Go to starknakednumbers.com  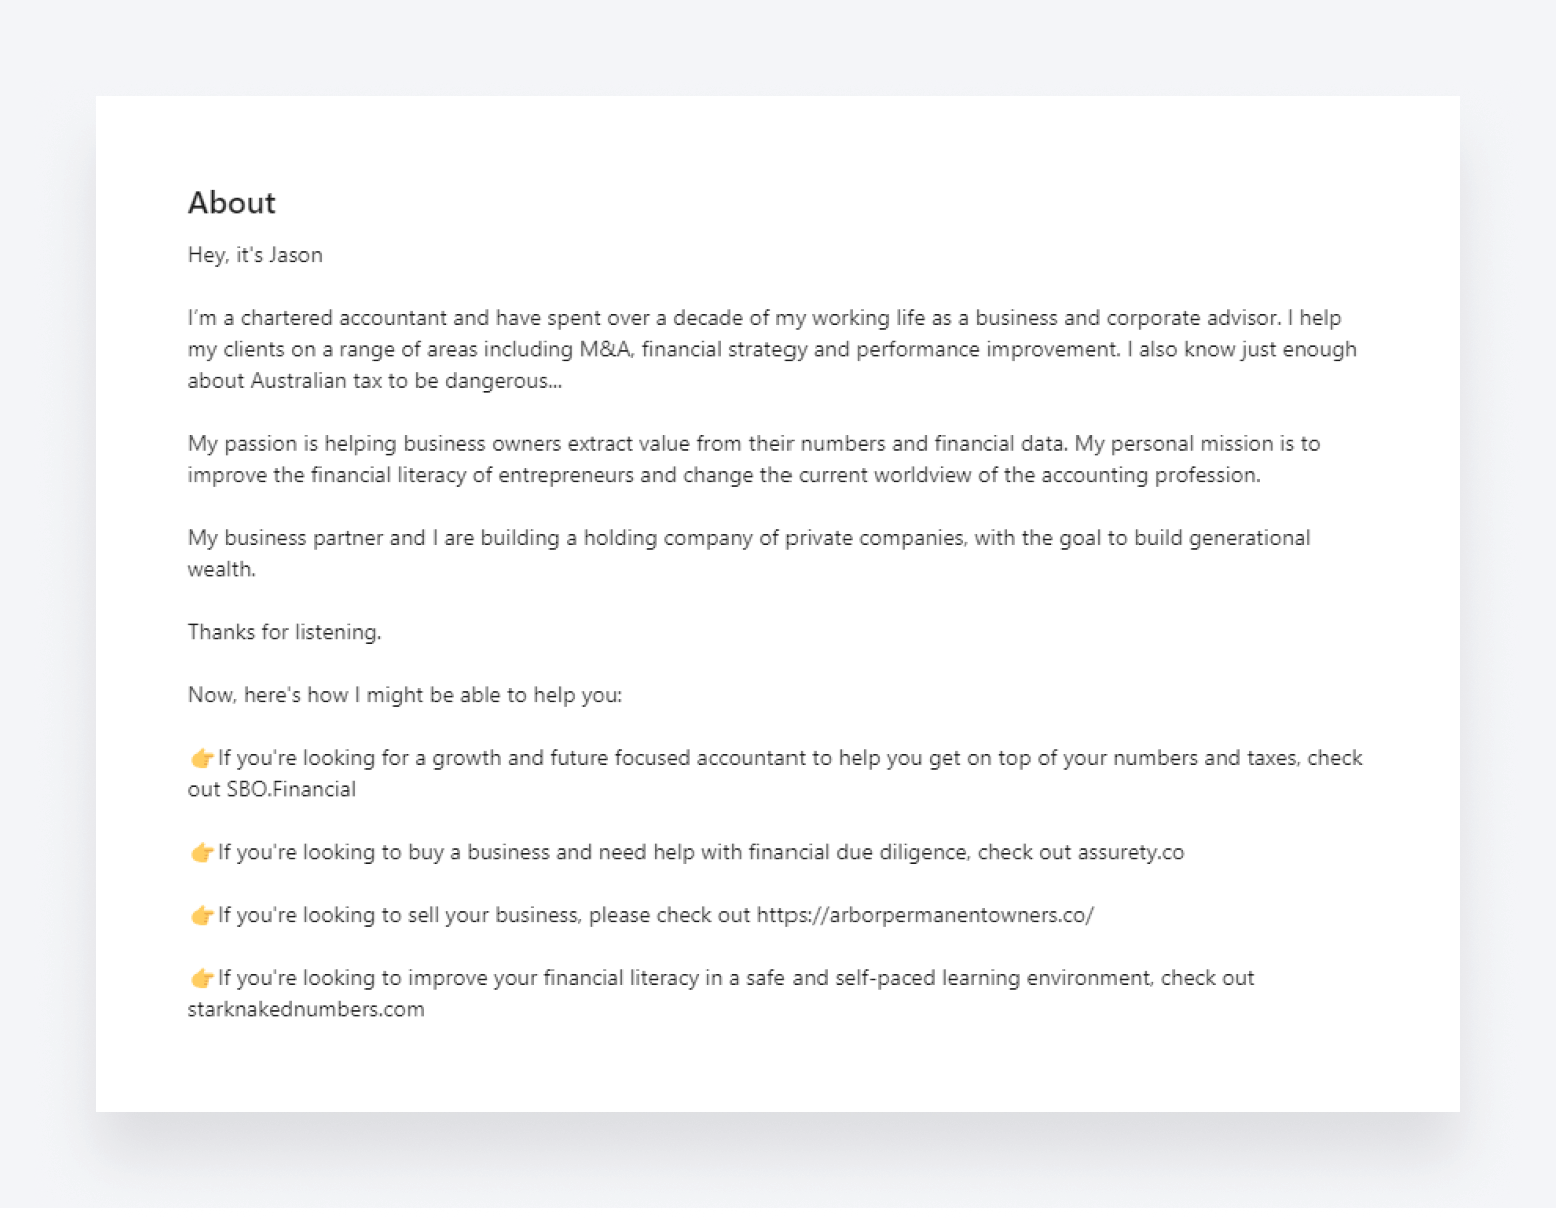click(x=306, y=1010)
